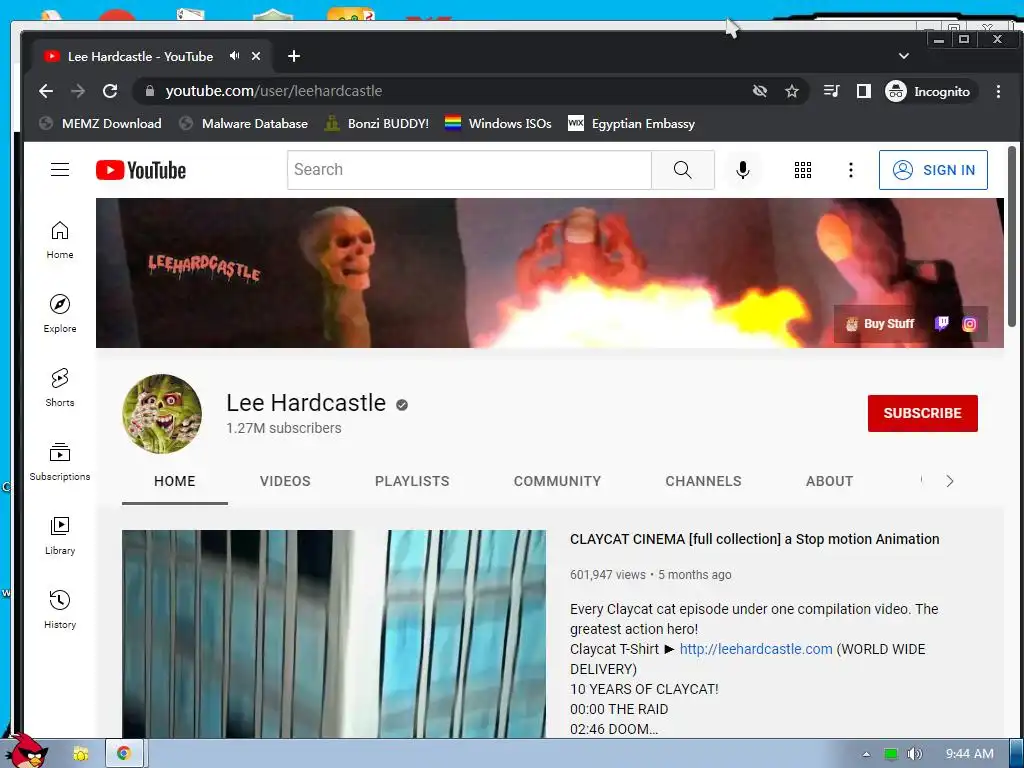Viewport: 1024px width, 768px height.
Task: Expand the tab search dropdown arrow
Action: (904, 56)
